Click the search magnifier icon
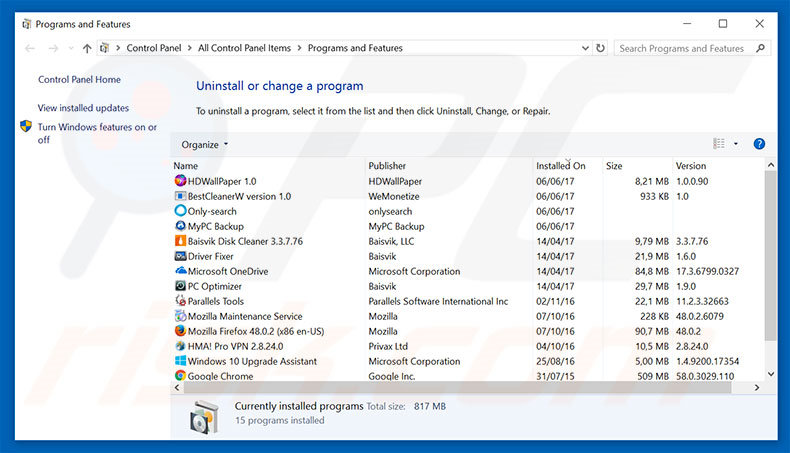Viewport: 790px width, 453px height. [x=761, y=48]
